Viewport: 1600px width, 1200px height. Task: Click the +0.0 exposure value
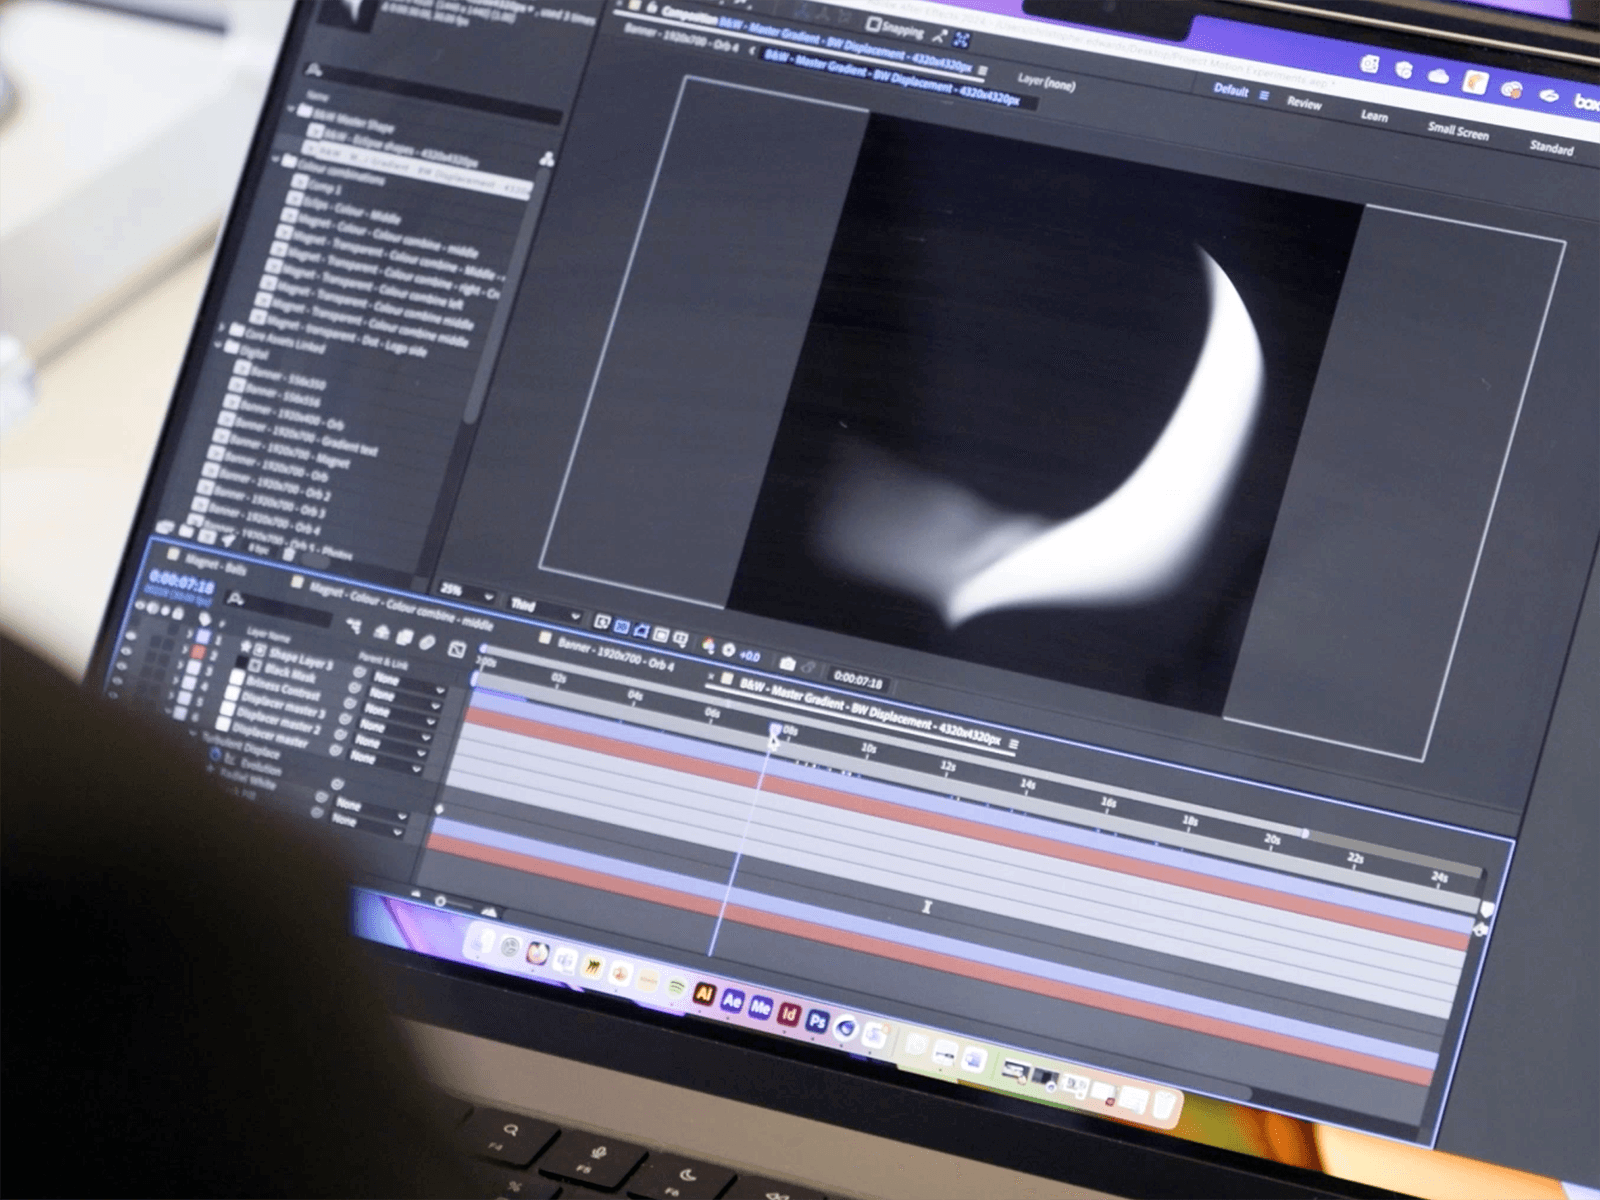[749, 656]
